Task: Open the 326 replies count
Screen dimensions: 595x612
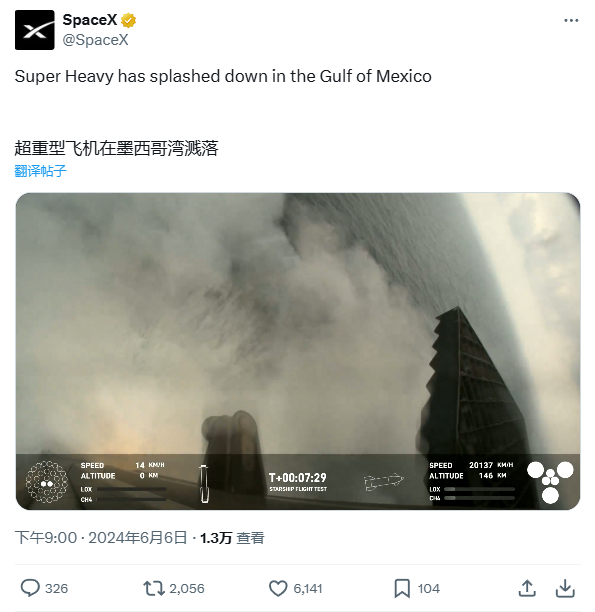Action: 57,589
